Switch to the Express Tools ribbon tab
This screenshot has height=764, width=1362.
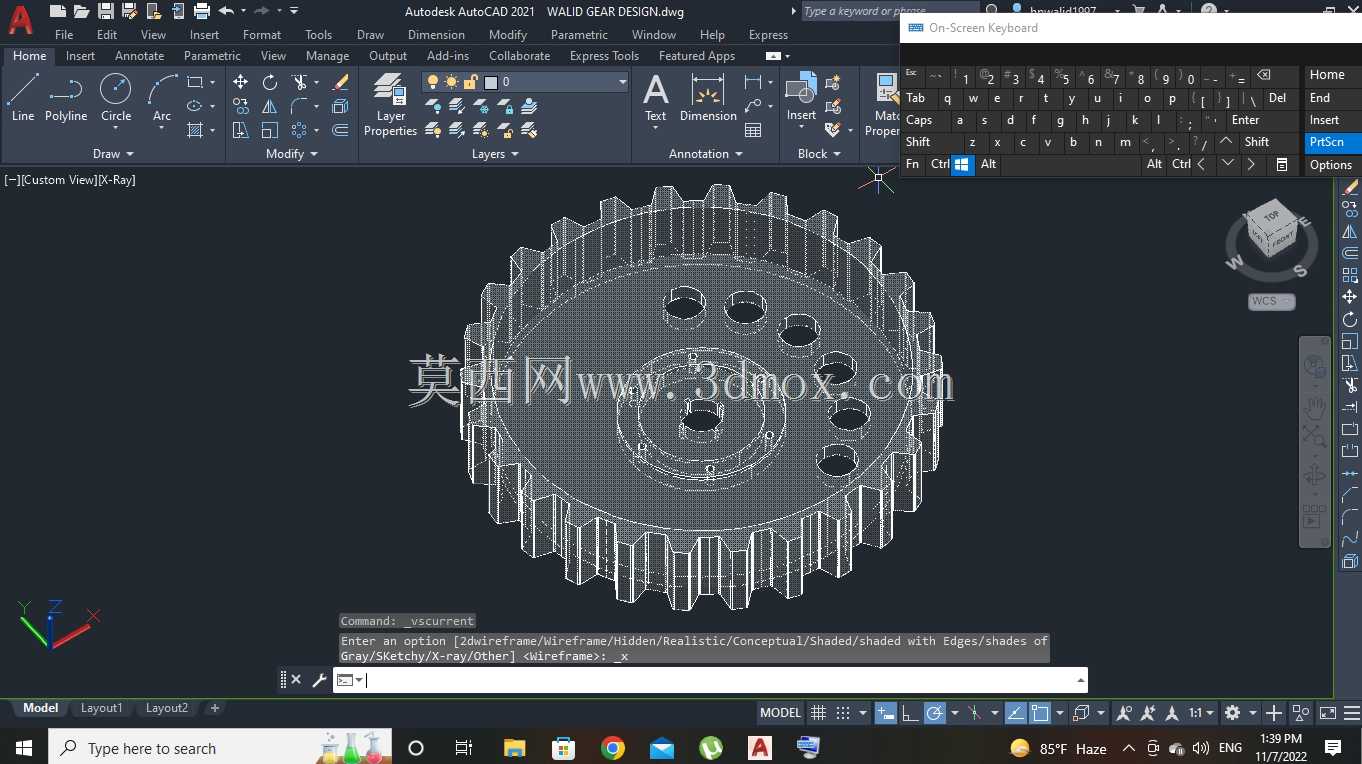tap(604, 56)
